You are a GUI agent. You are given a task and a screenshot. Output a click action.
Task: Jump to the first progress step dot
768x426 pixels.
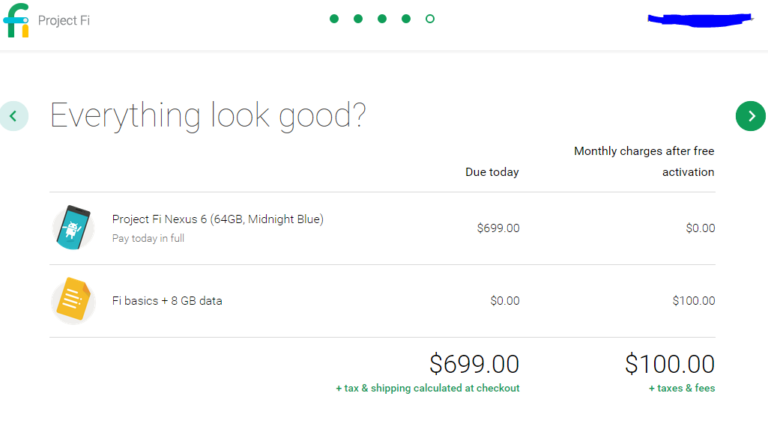[333, 19]
